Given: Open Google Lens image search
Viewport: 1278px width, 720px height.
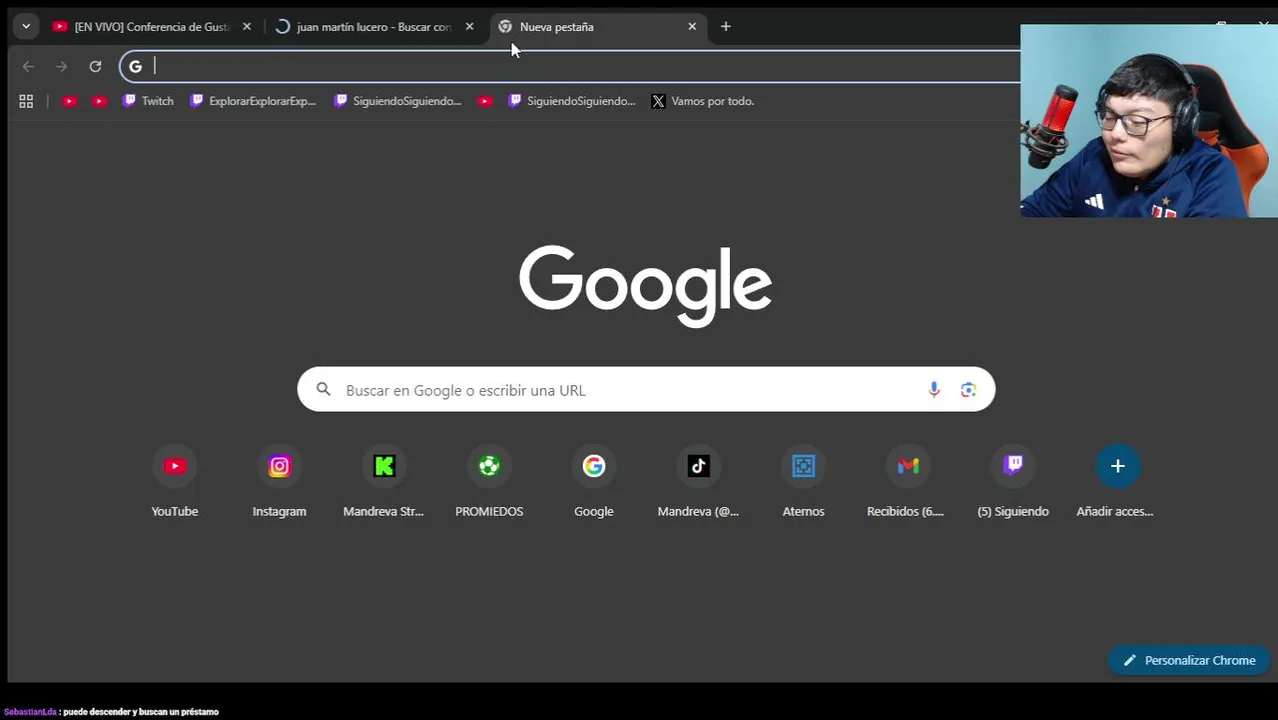Looking at the screenshot, I should 968,390.
